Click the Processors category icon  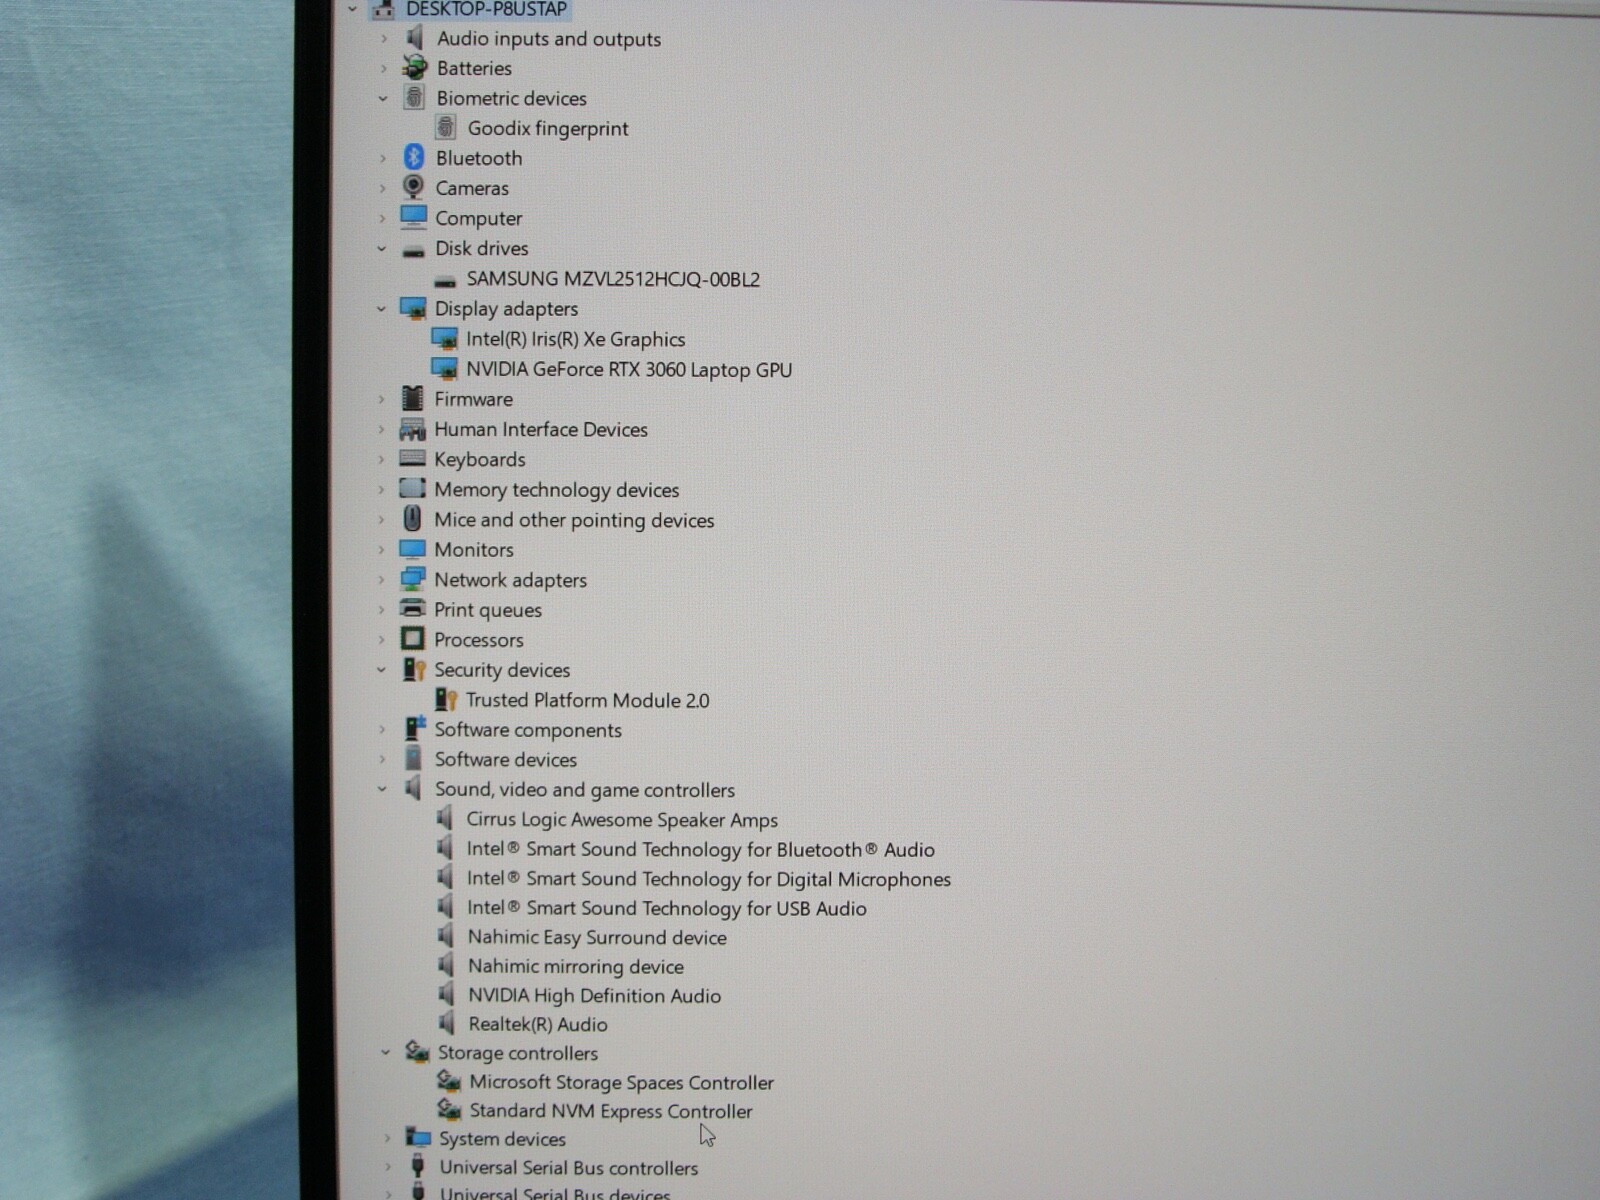(413, 639)
